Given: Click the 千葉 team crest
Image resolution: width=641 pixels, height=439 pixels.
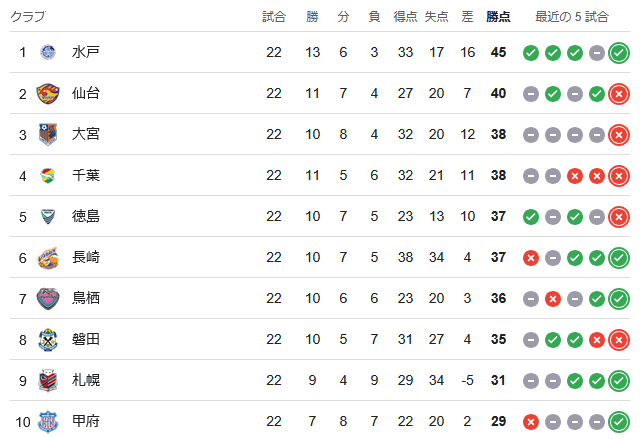Looking at the screenshot, I should tap(48, 175).
